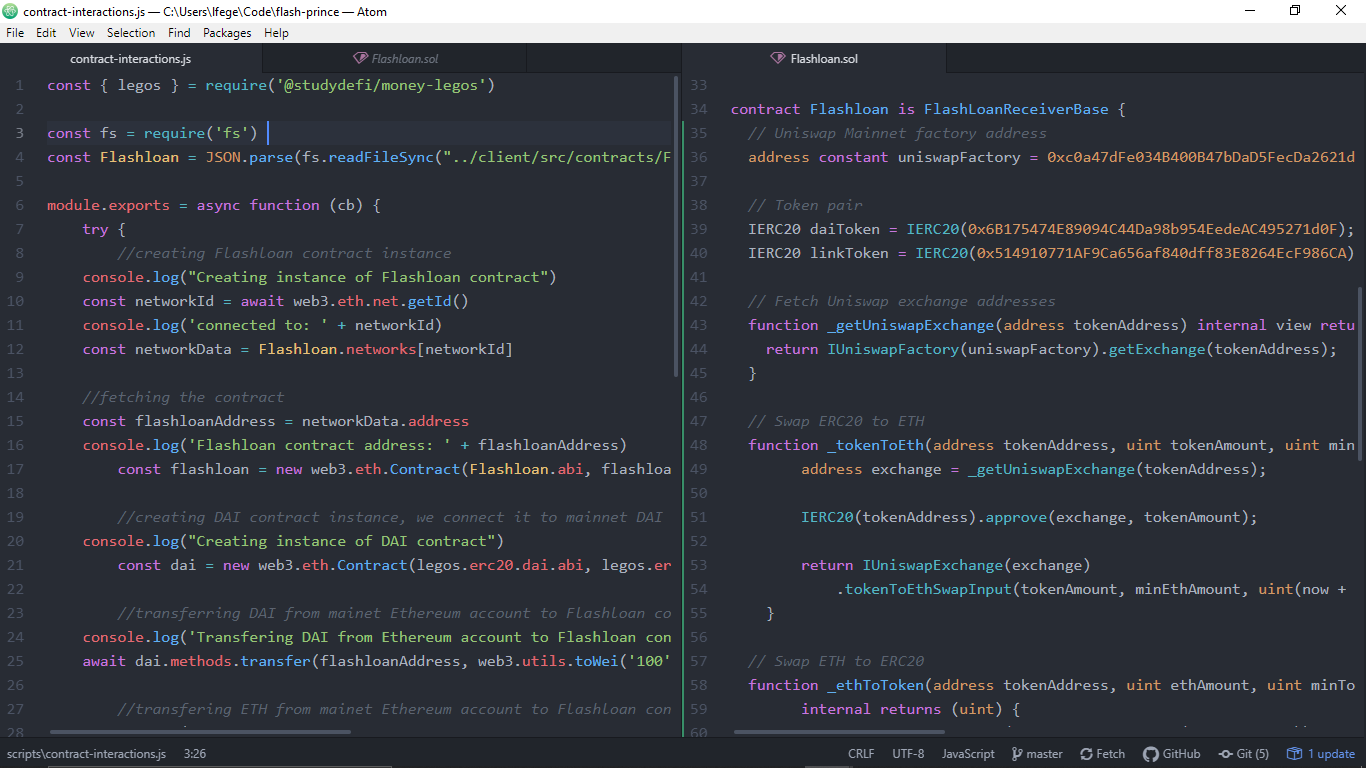
Task: Click the "//fetching the contract" comment
Action: (x=184, y=397)
